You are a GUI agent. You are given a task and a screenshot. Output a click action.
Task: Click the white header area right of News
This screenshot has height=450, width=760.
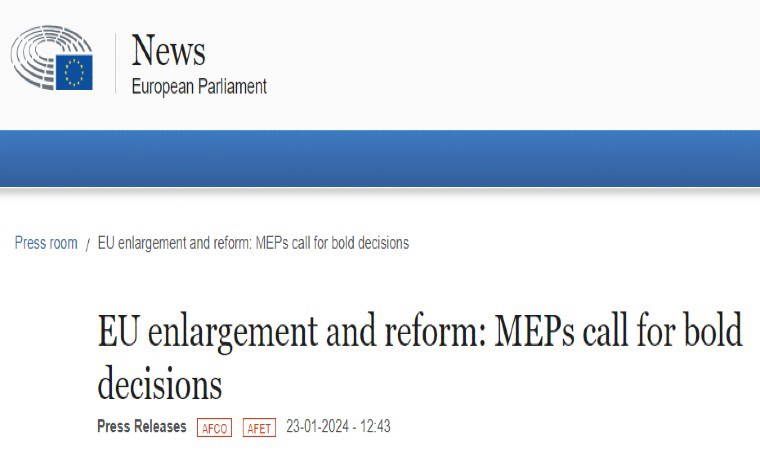click(500, 60)
